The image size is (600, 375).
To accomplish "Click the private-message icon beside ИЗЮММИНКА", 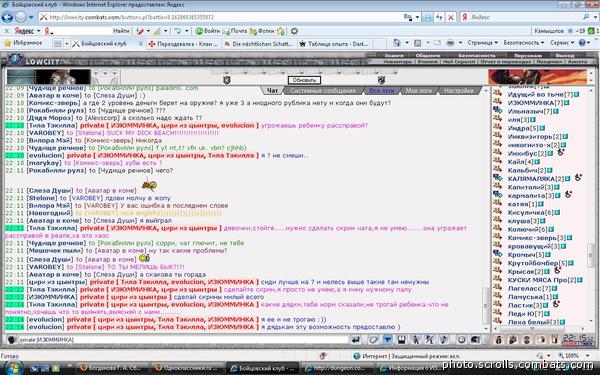I will (497, 102).
